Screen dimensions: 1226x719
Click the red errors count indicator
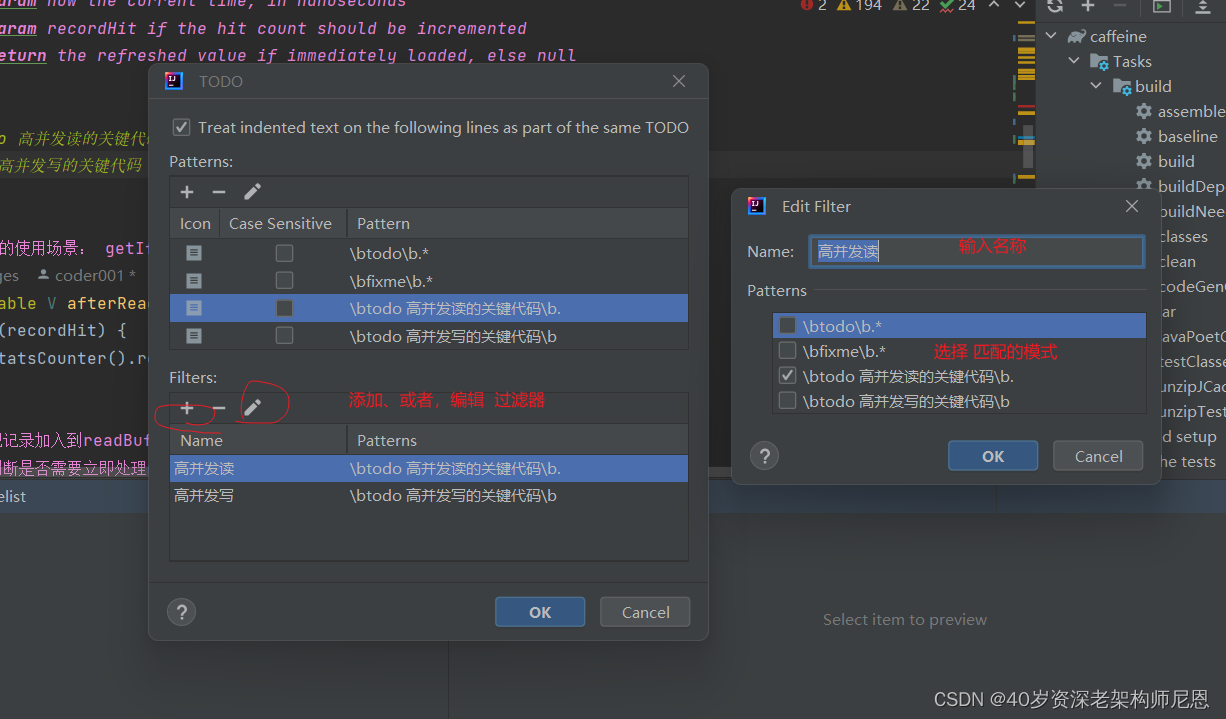point(814,6)
